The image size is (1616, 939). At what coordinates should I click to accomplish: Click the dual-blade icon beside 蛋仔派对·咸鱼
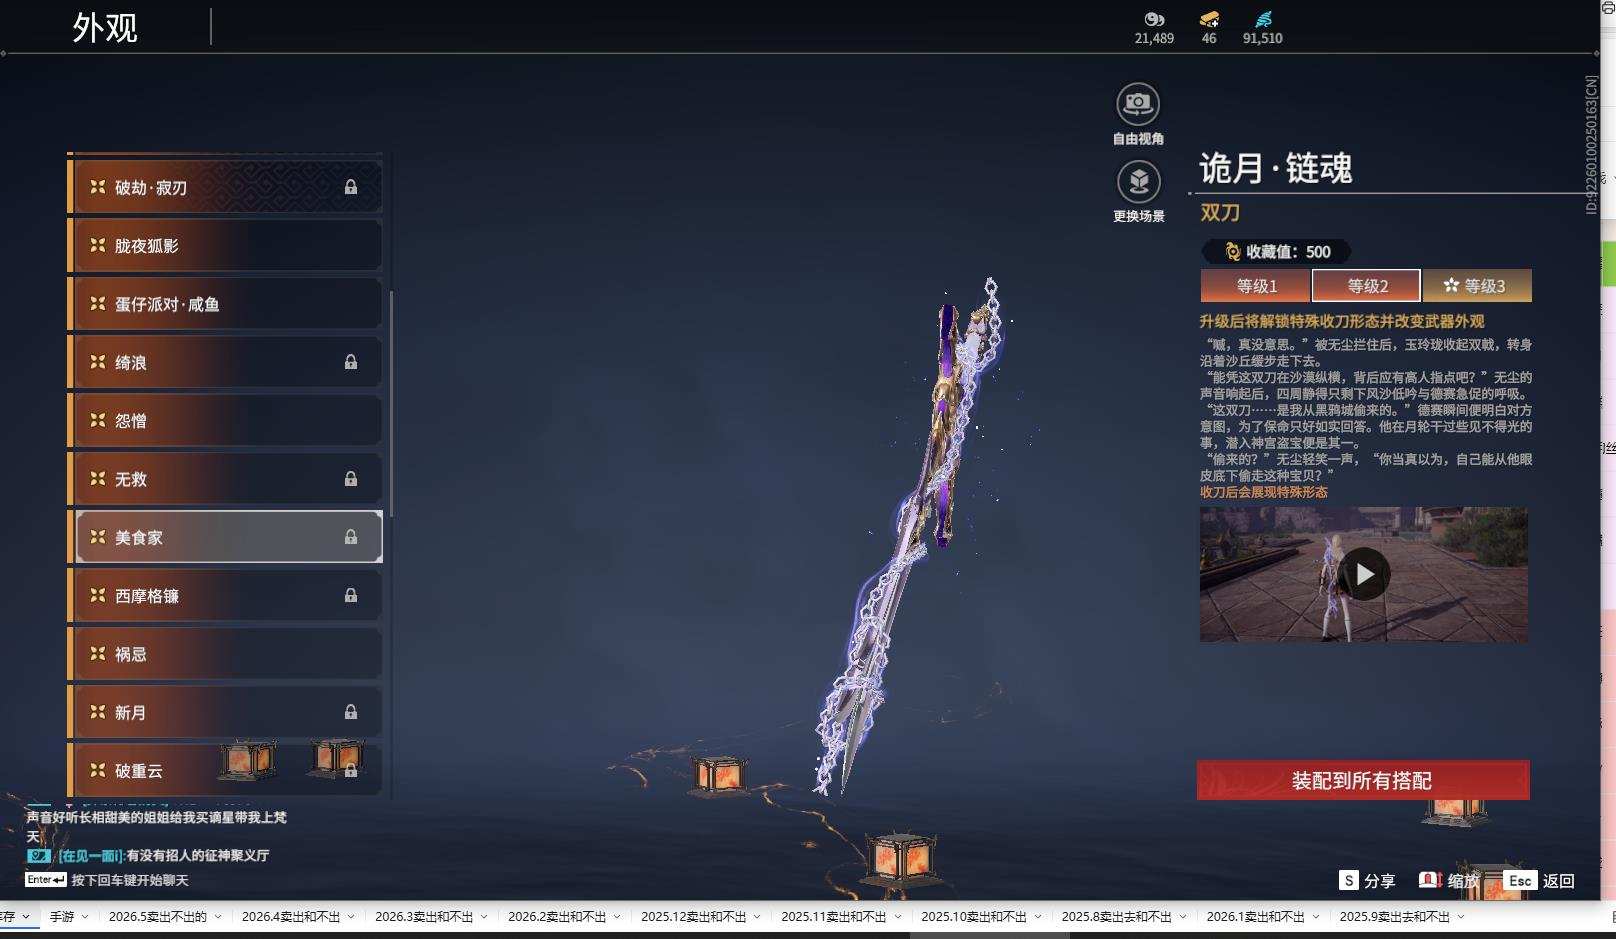(98, 303)
